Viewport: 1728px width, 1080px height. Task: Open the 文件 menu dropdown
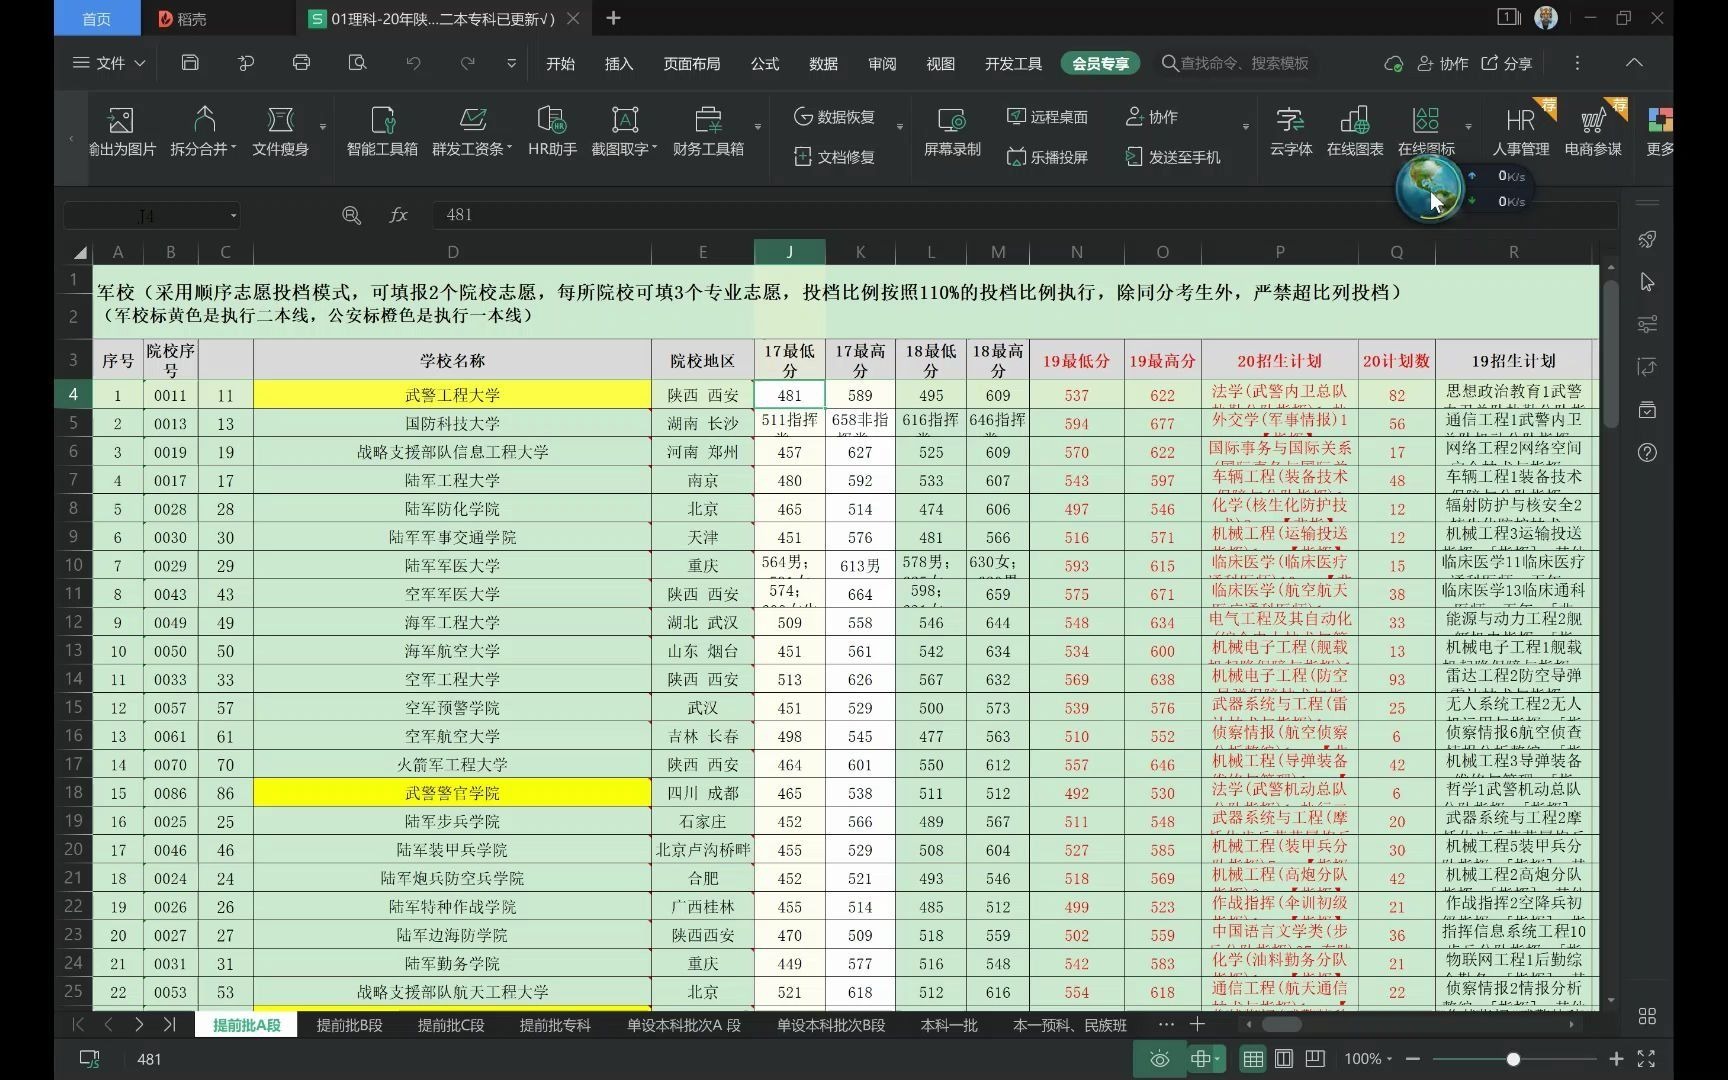[110, 63]
